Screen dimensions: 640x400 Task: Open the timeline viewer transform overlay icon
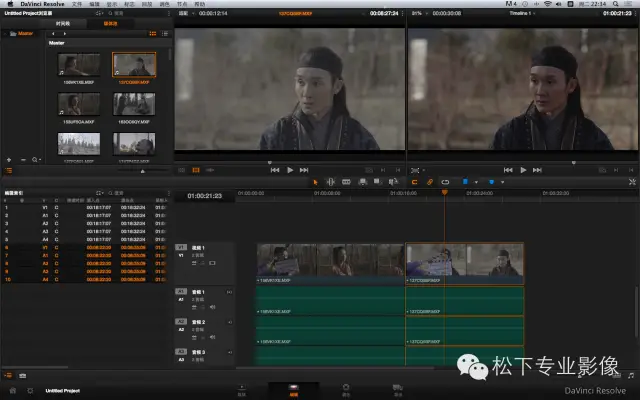pos(415,170)
